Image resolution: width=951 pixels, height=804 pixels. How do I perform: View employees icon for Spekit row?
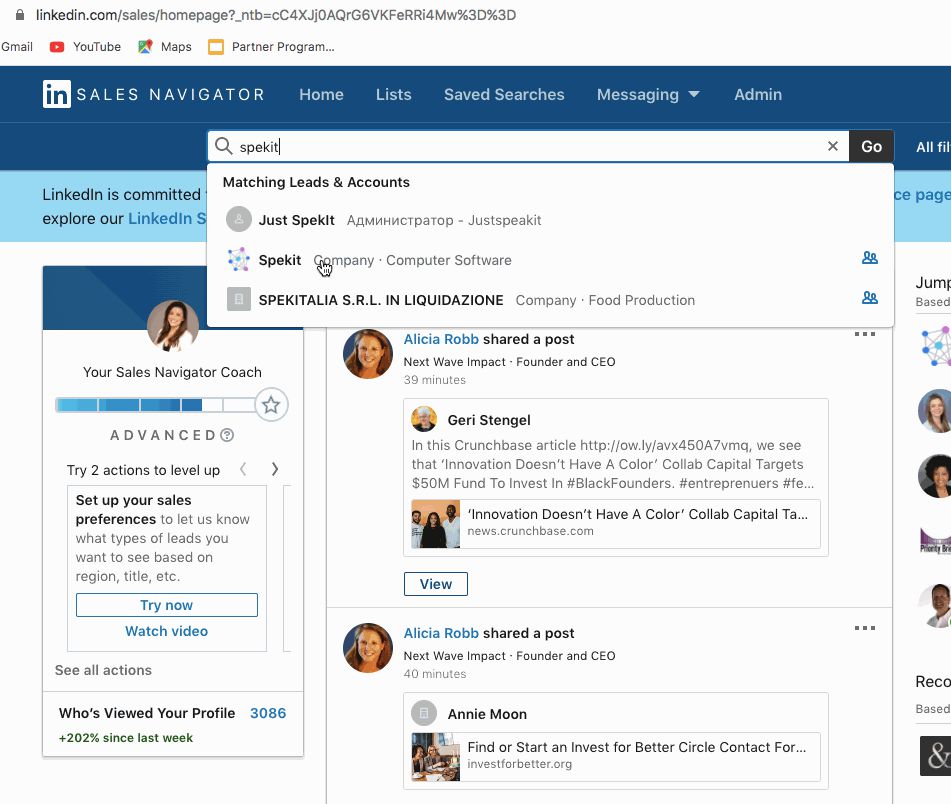pos(870,258)
